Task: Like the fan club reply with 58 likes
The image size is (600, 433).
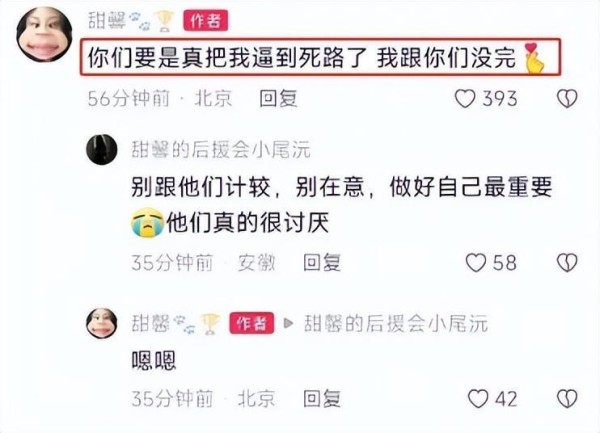Action: click(x=476, y=263)
